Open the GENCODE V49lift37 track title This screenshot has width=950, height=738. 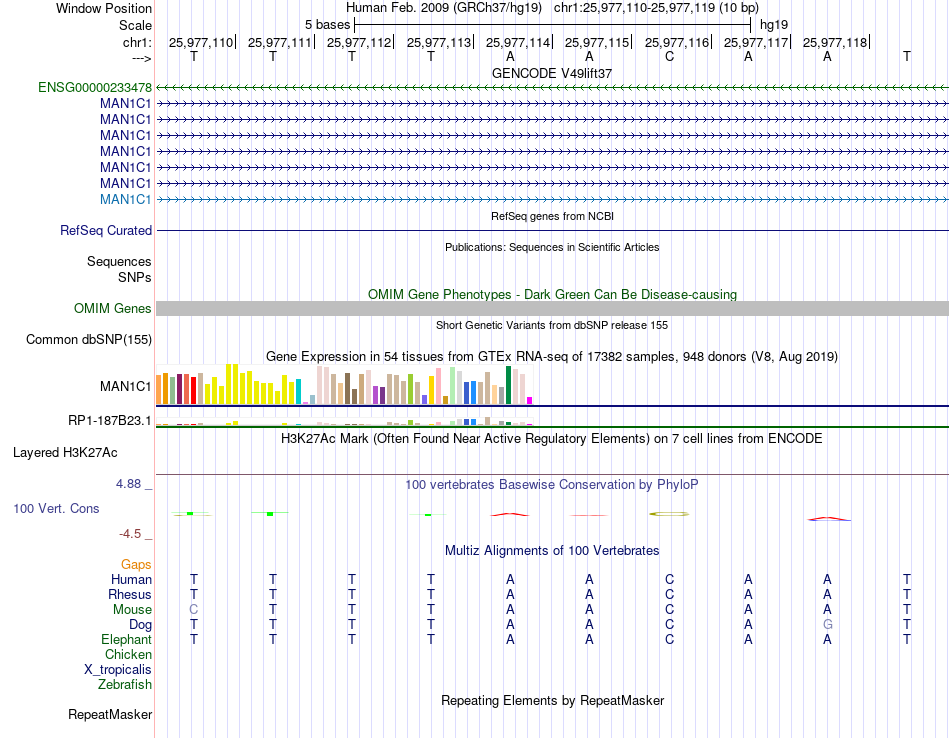(552, 73)
